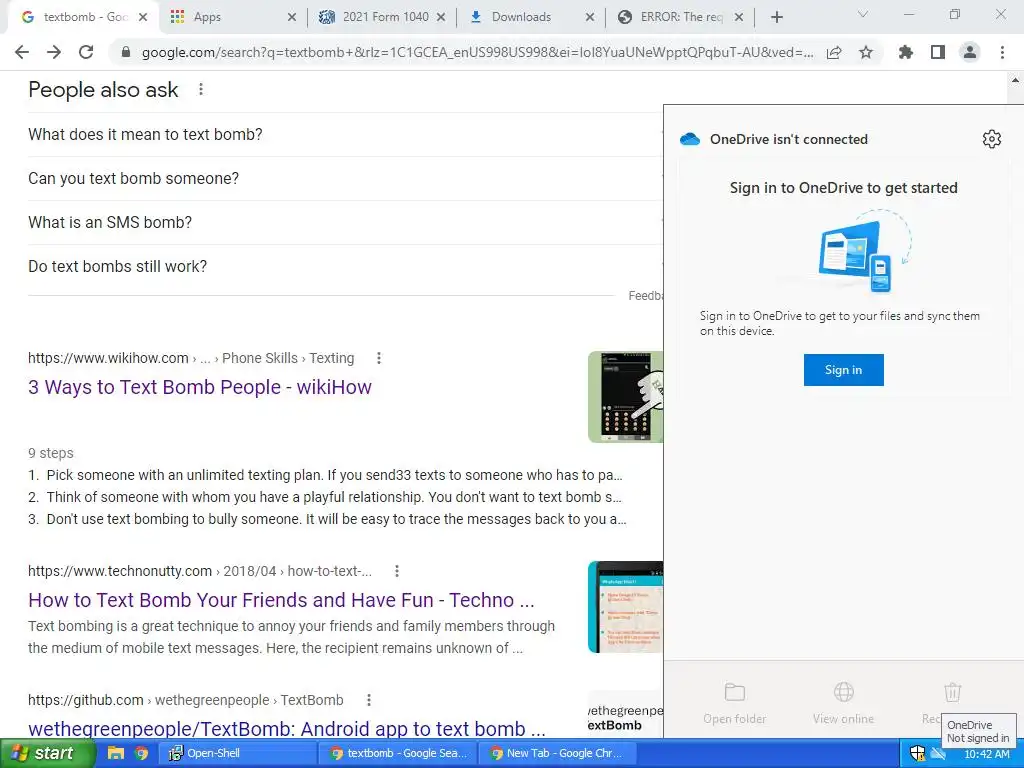Click the https://github.com breadcrumb

86,700
